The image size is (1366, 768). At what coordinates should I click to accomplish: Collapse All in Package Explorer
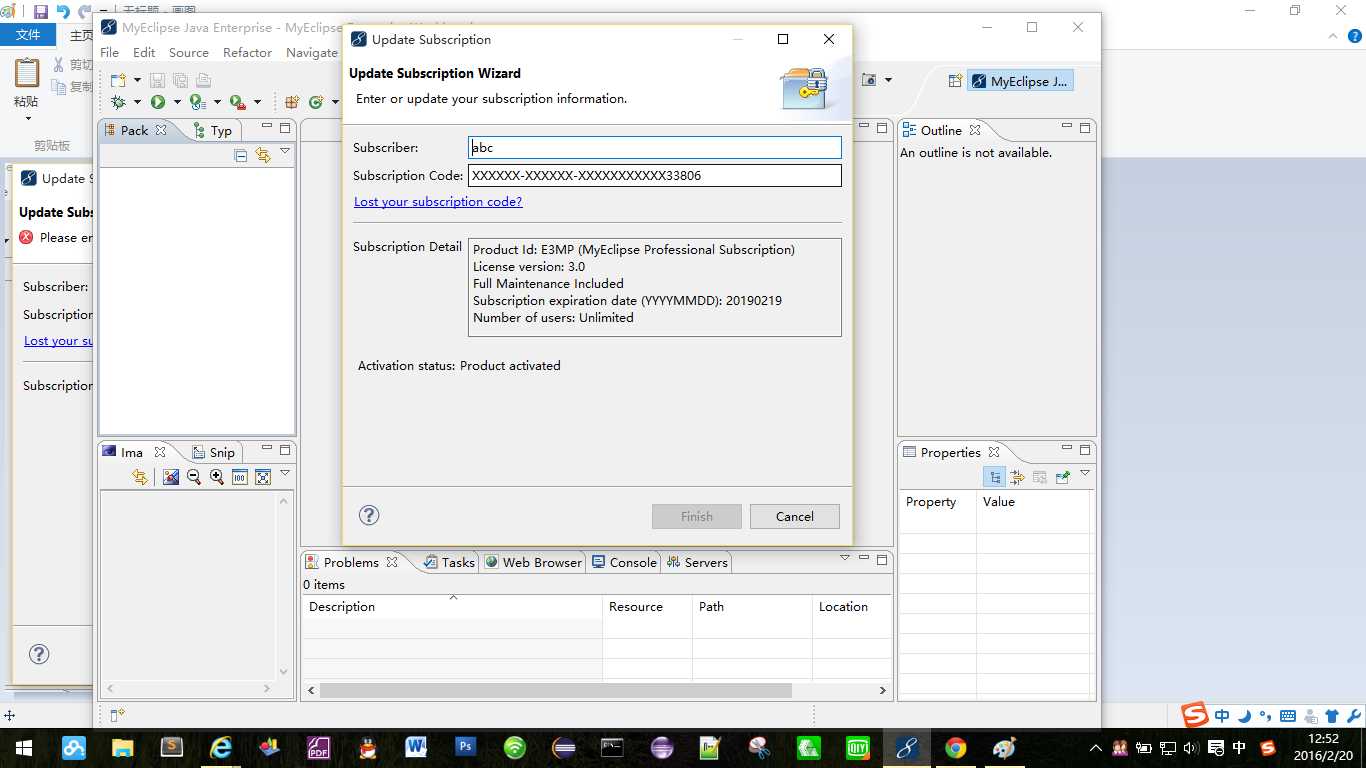241,155
